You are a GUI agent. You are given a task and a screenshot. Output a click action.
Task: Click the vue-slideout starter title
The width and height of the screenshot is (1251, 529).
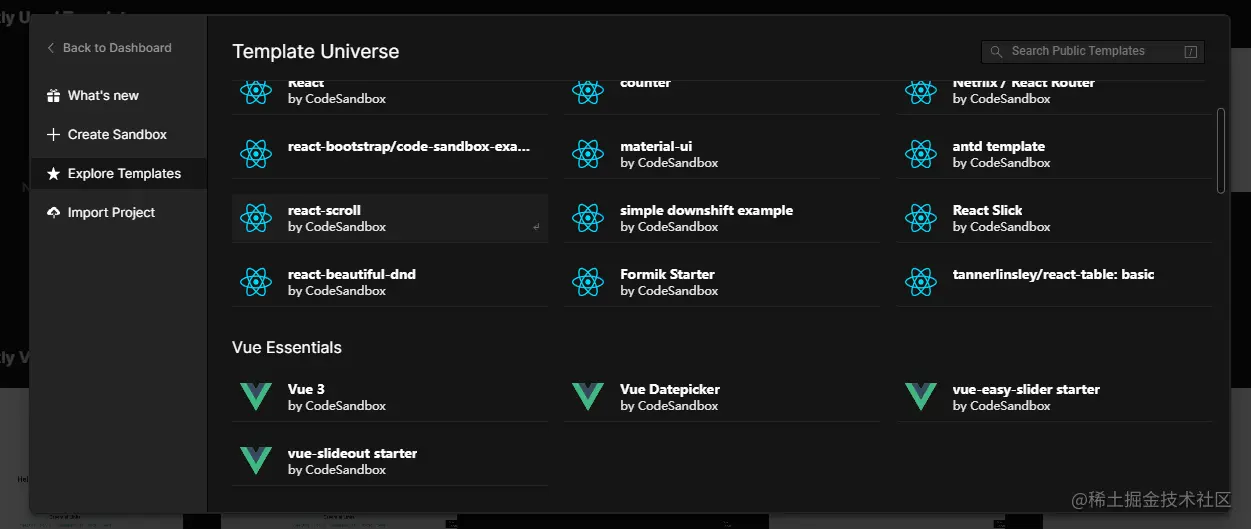352,453
